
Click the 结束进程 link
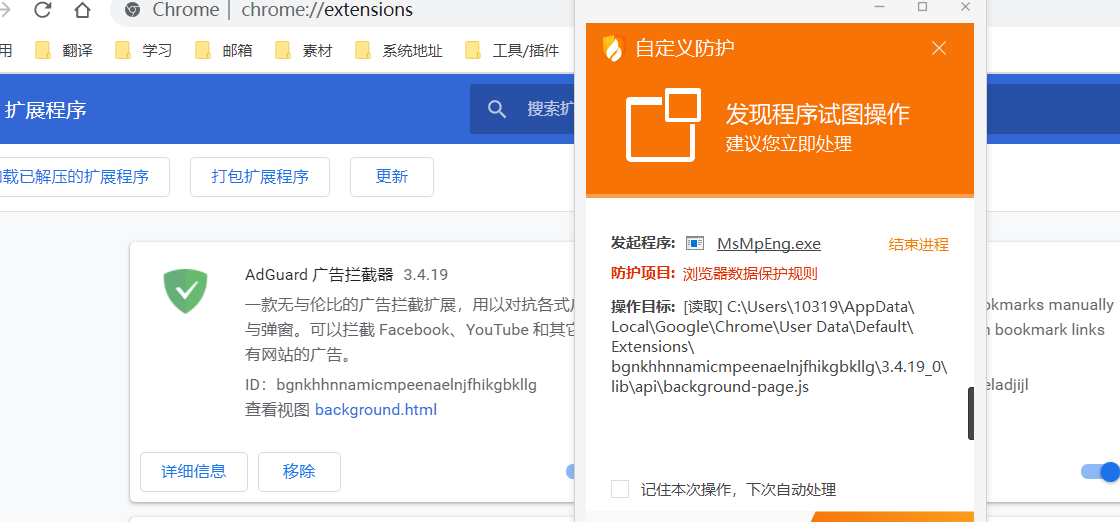click(918, 244)
